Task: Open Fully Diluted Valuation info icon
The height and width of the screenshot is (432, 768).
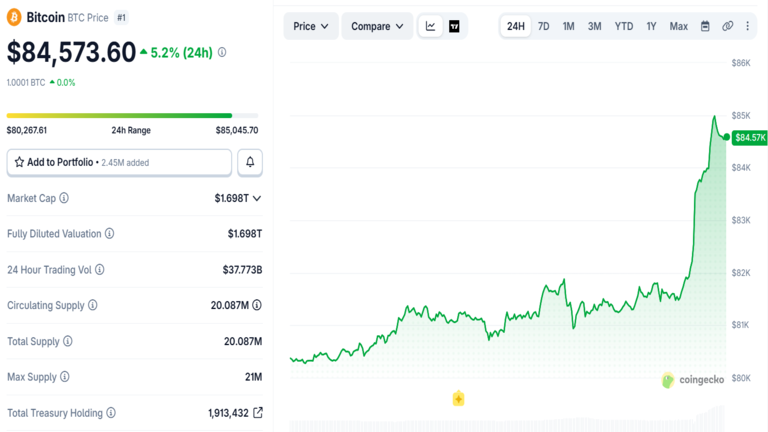Action: click(110, 234)
